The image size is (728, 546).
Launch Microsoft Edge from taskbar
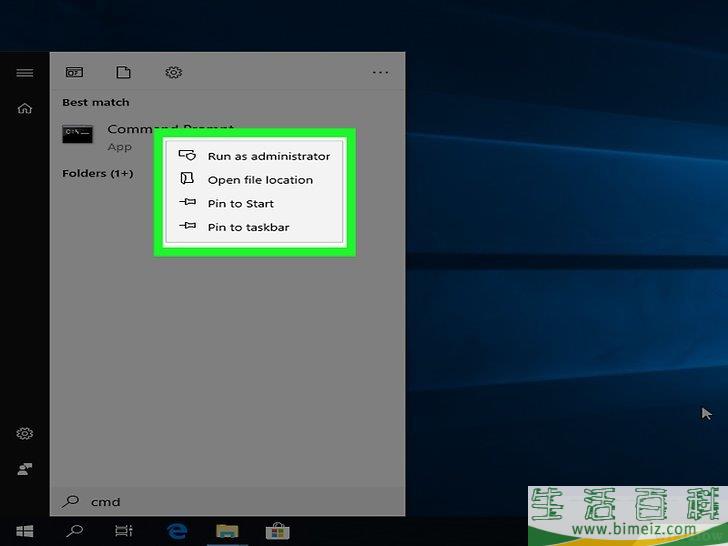[178, 531]
